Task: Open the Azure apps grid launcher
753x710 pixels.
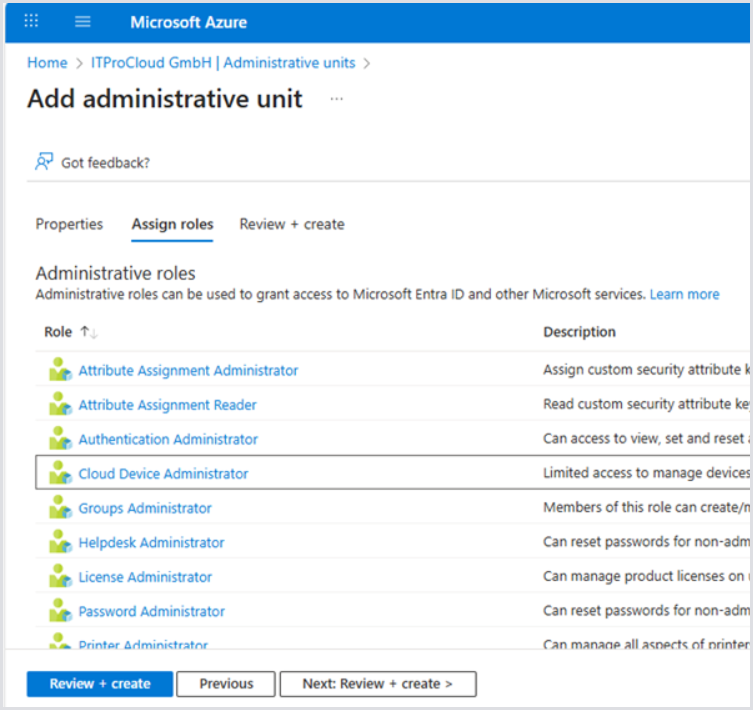Action: (x=31, y=22)
